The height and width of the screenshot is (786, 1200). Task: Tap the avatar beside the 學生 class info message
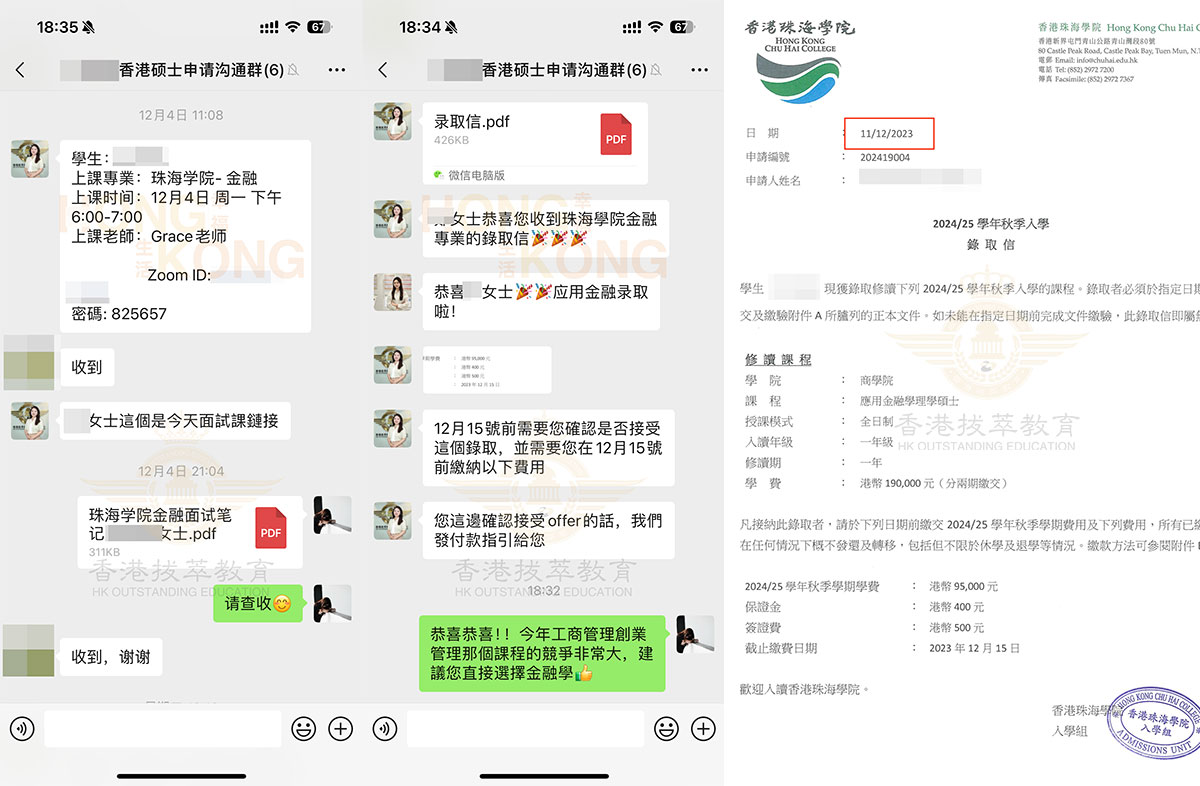30,159
